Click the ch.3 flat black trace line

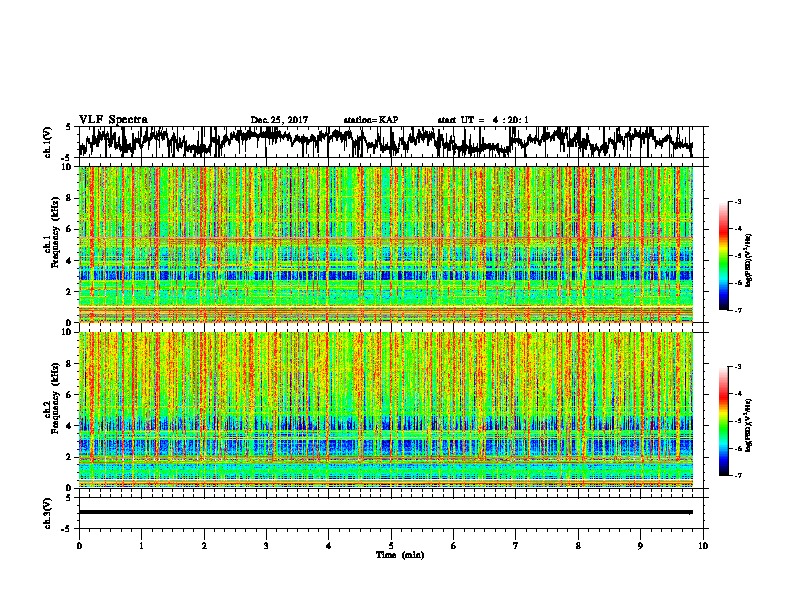click(x=385, y=512)
